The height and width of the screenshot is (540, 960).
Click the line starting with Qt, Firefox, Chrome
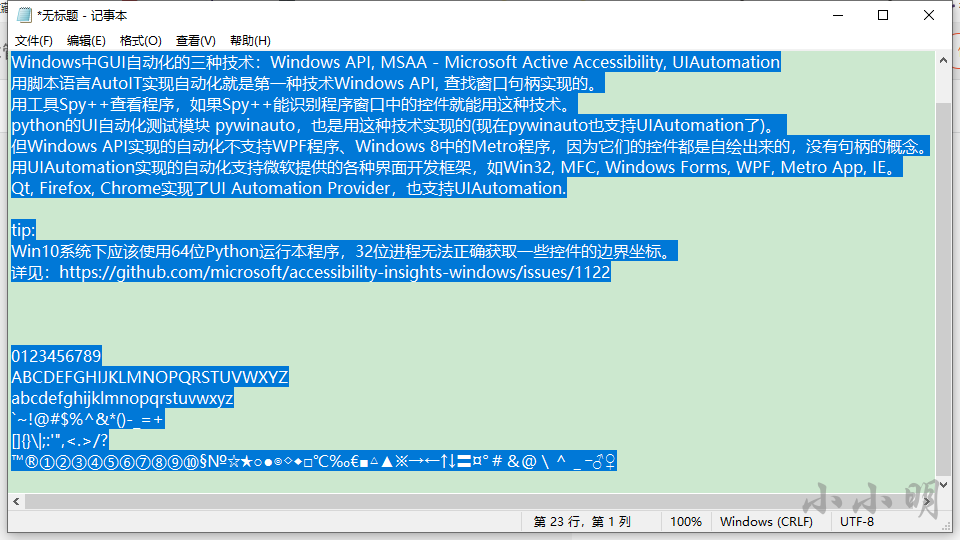289,188
